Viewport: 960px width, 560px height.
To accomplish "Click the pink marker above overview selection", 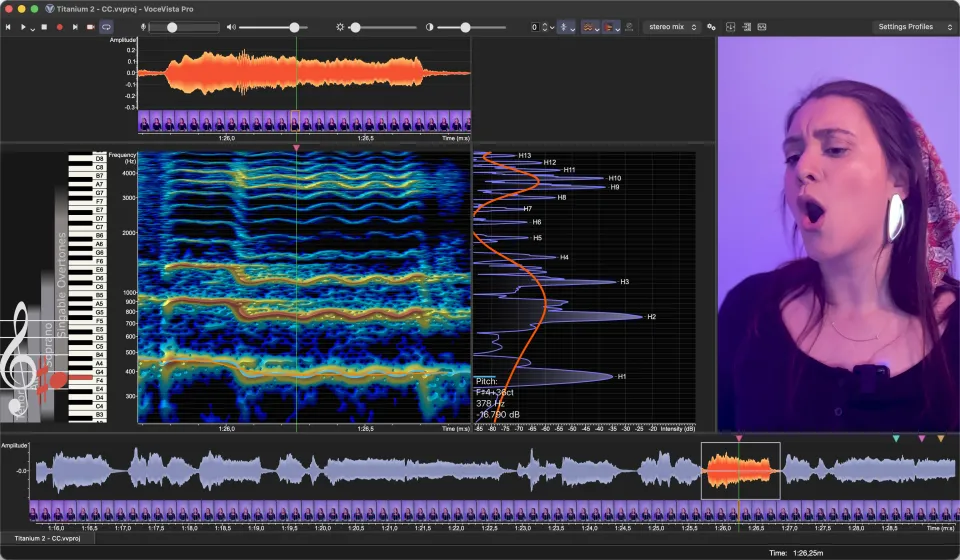I will click(739, 438).
